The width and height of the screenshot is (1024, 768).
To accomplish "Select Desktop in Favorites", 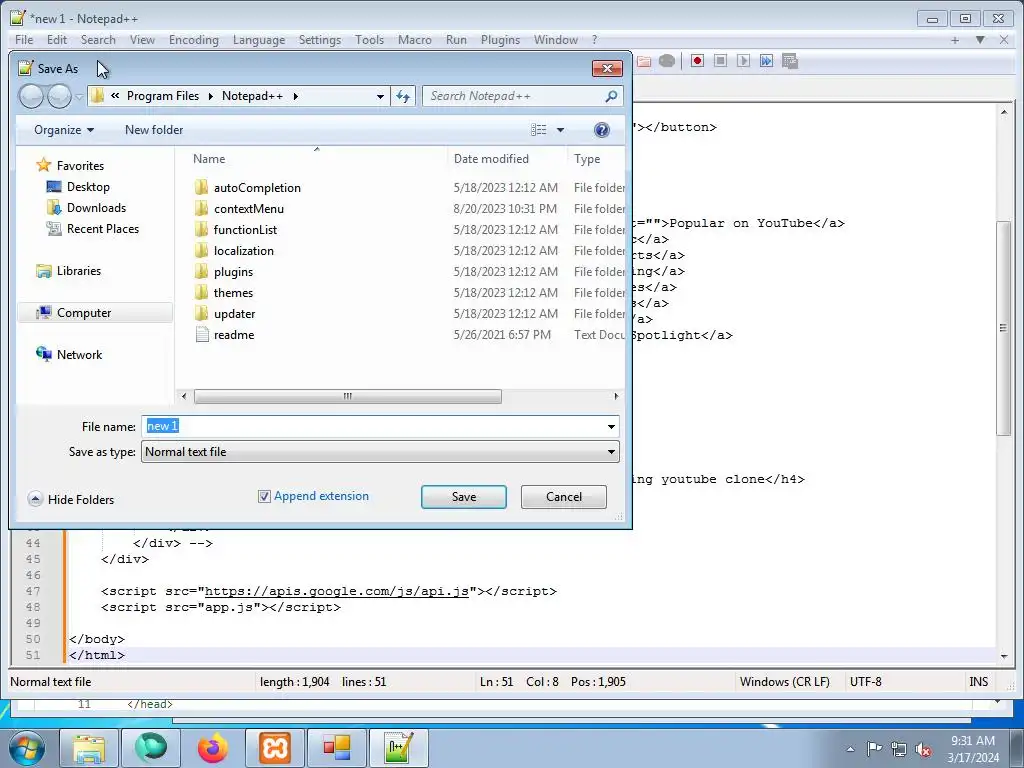I will tap(88, 187).
